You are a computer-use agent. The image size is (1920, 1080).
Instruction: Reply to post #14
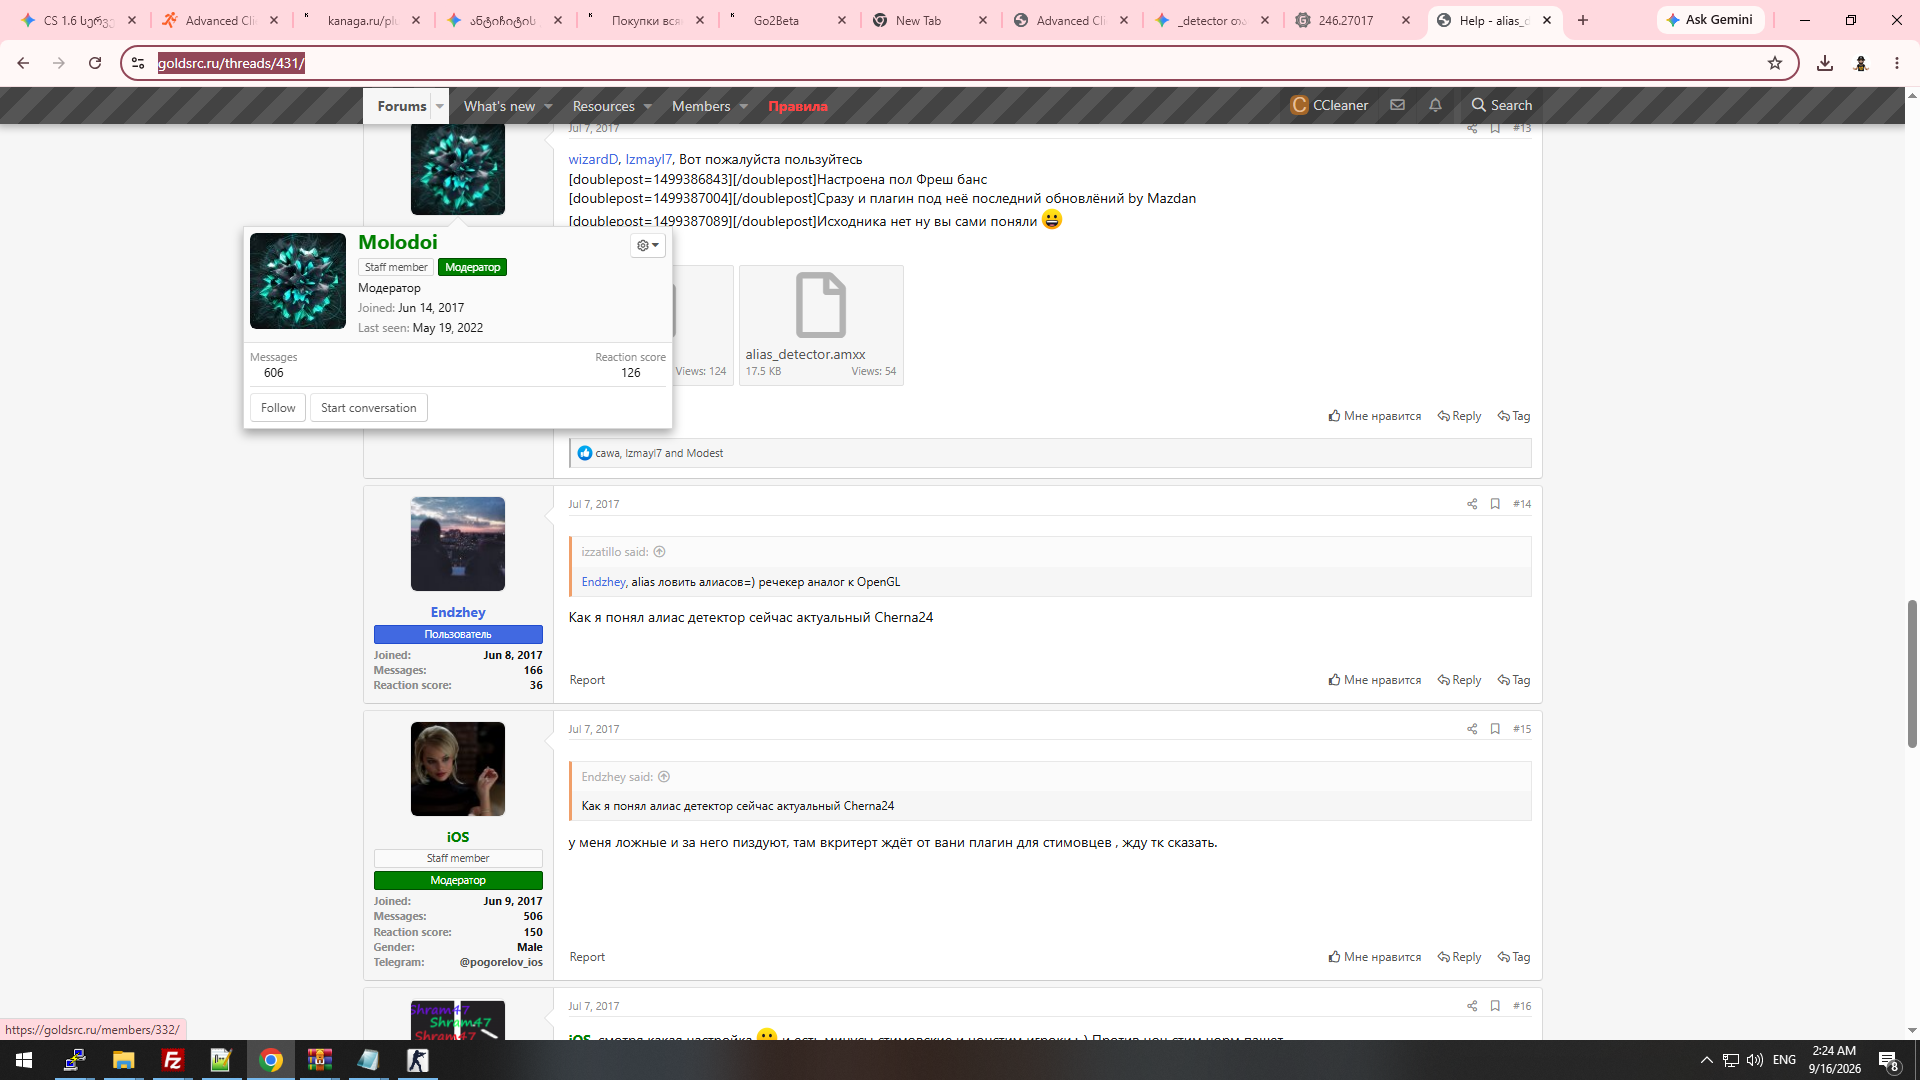coord(1459,680)
